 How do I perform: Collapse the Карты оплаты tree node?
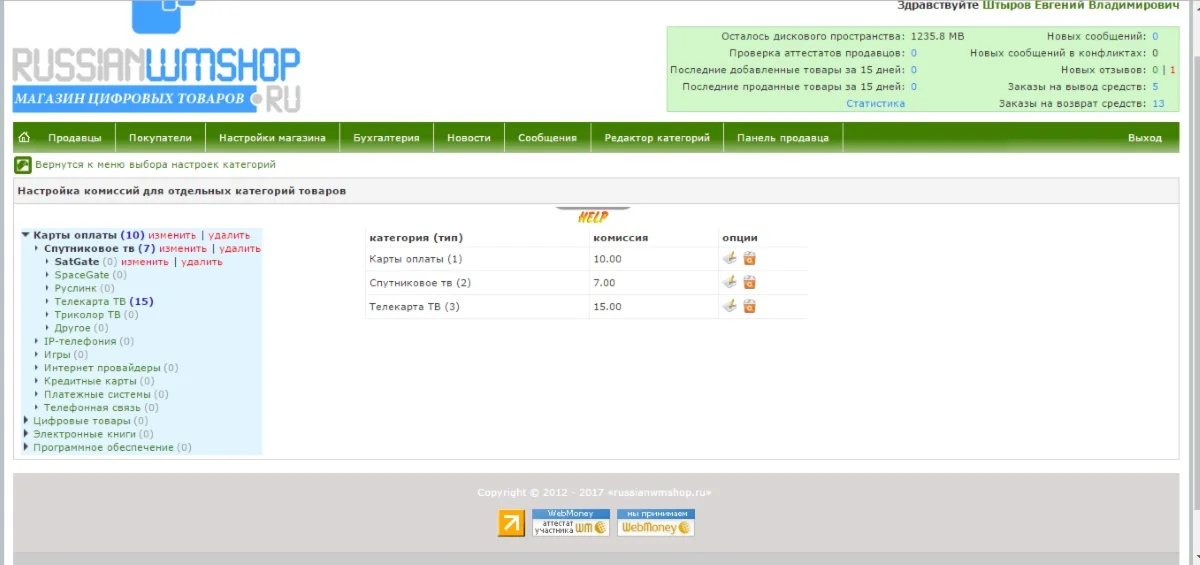tap(26, 235)
